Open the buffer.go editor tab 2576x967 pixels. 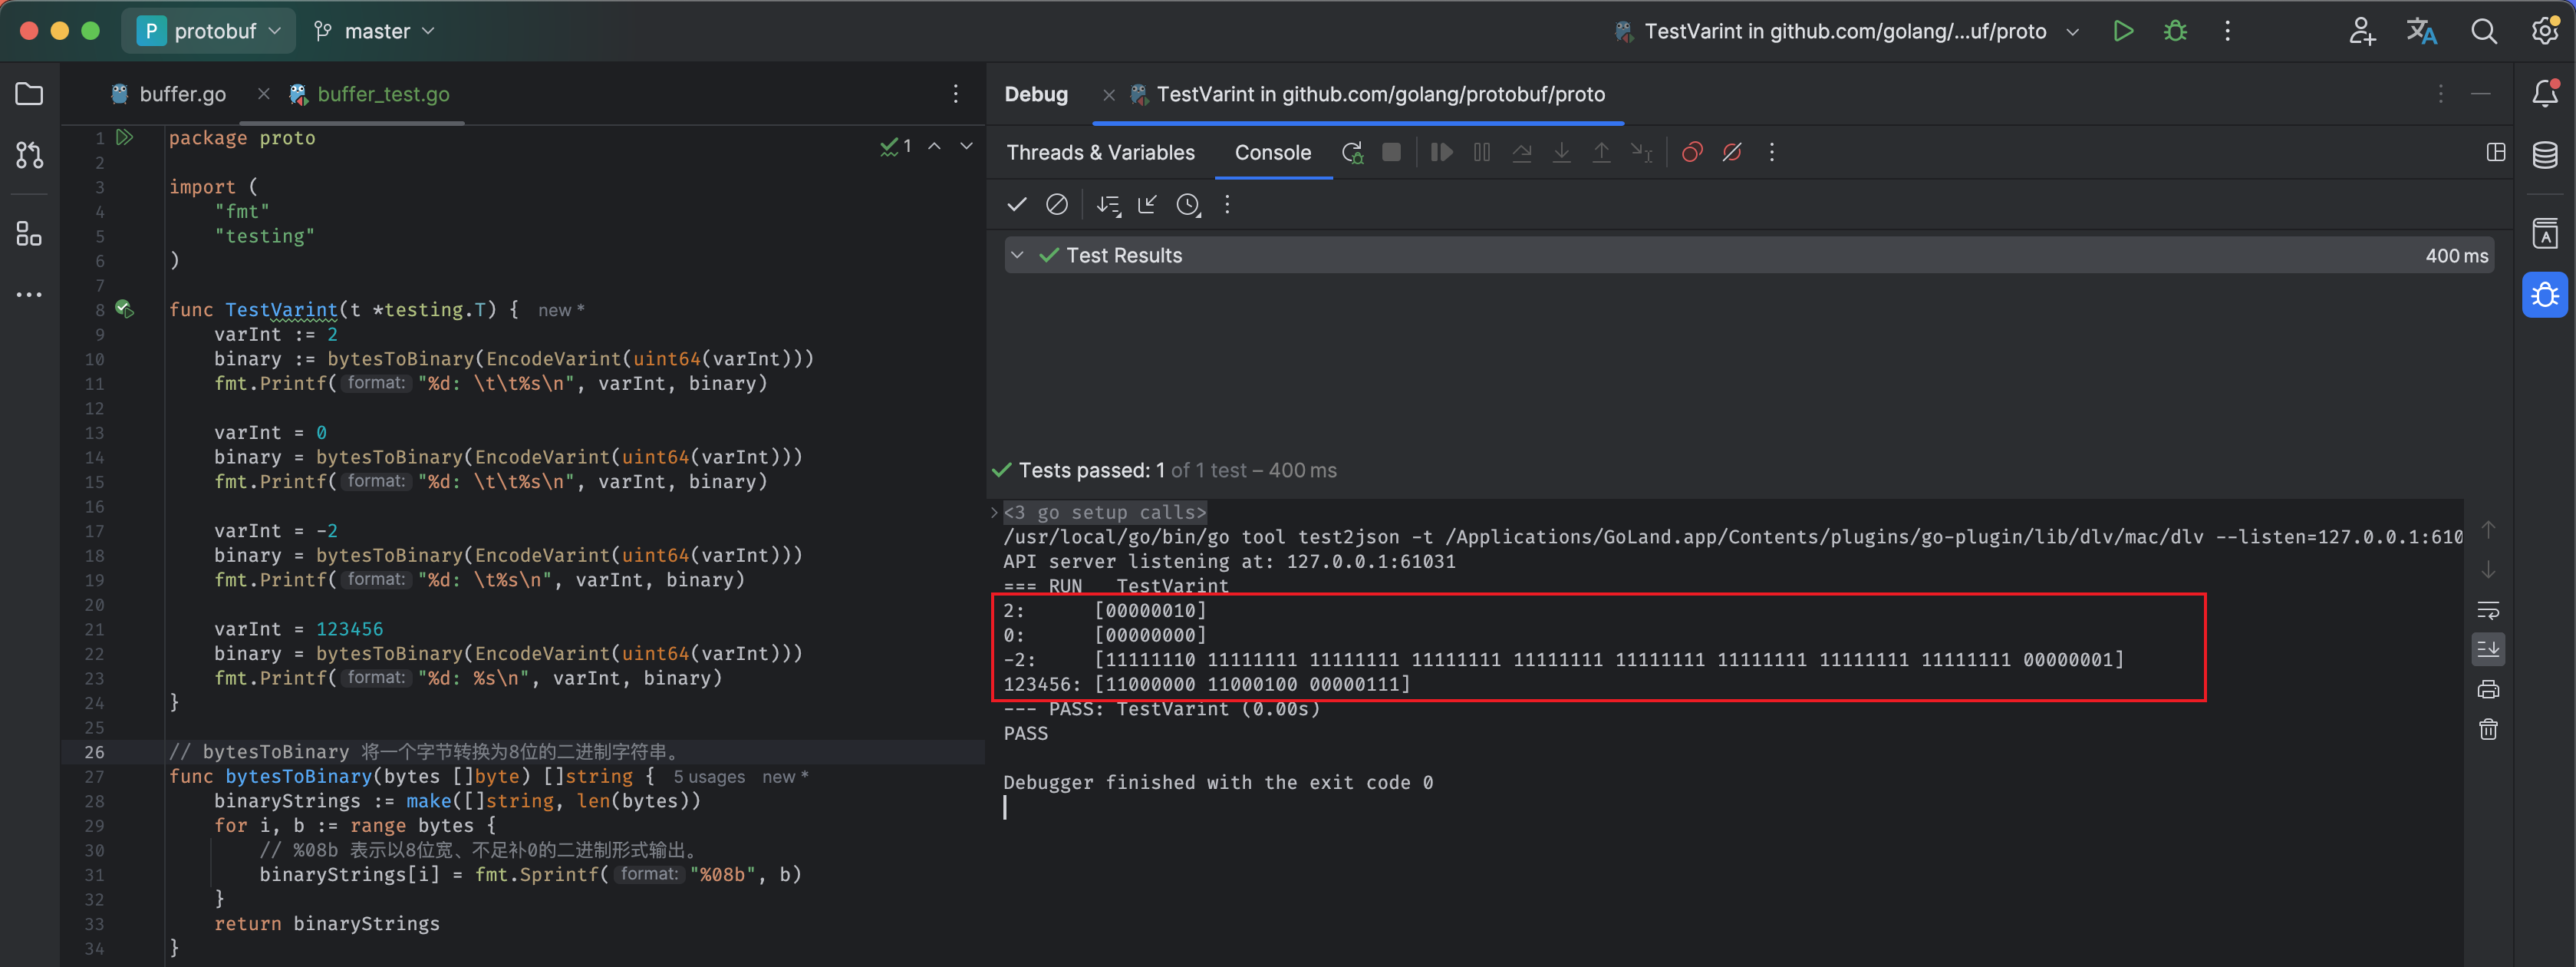tap(182, 94)
